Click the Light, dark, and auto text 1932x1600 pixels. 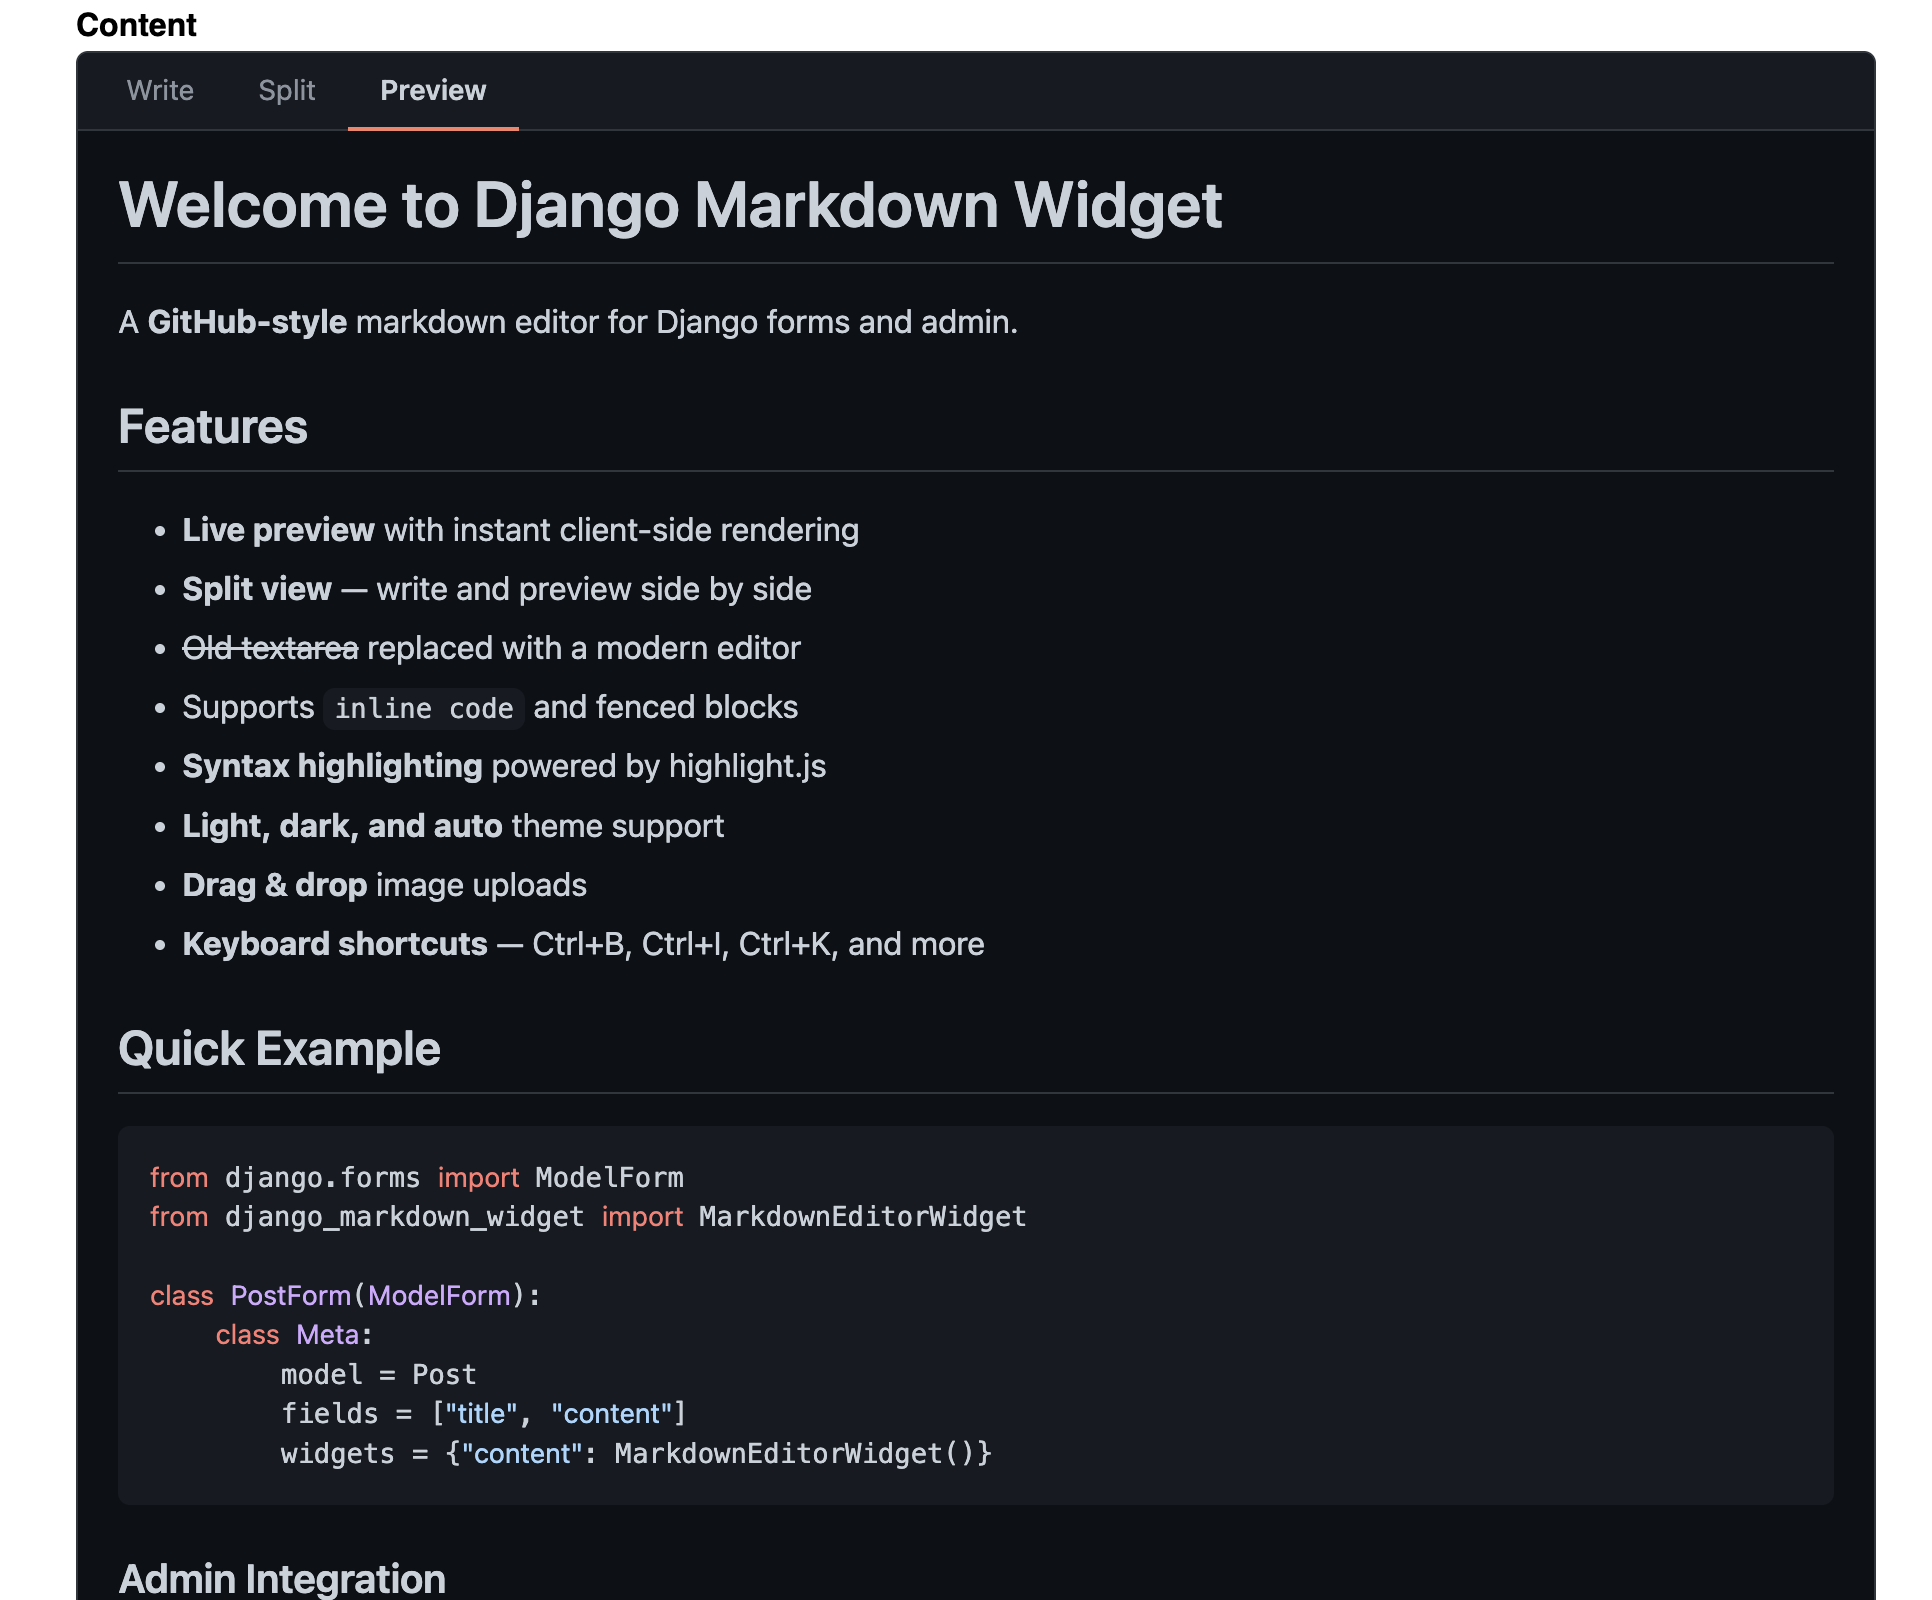coord(341,826)
